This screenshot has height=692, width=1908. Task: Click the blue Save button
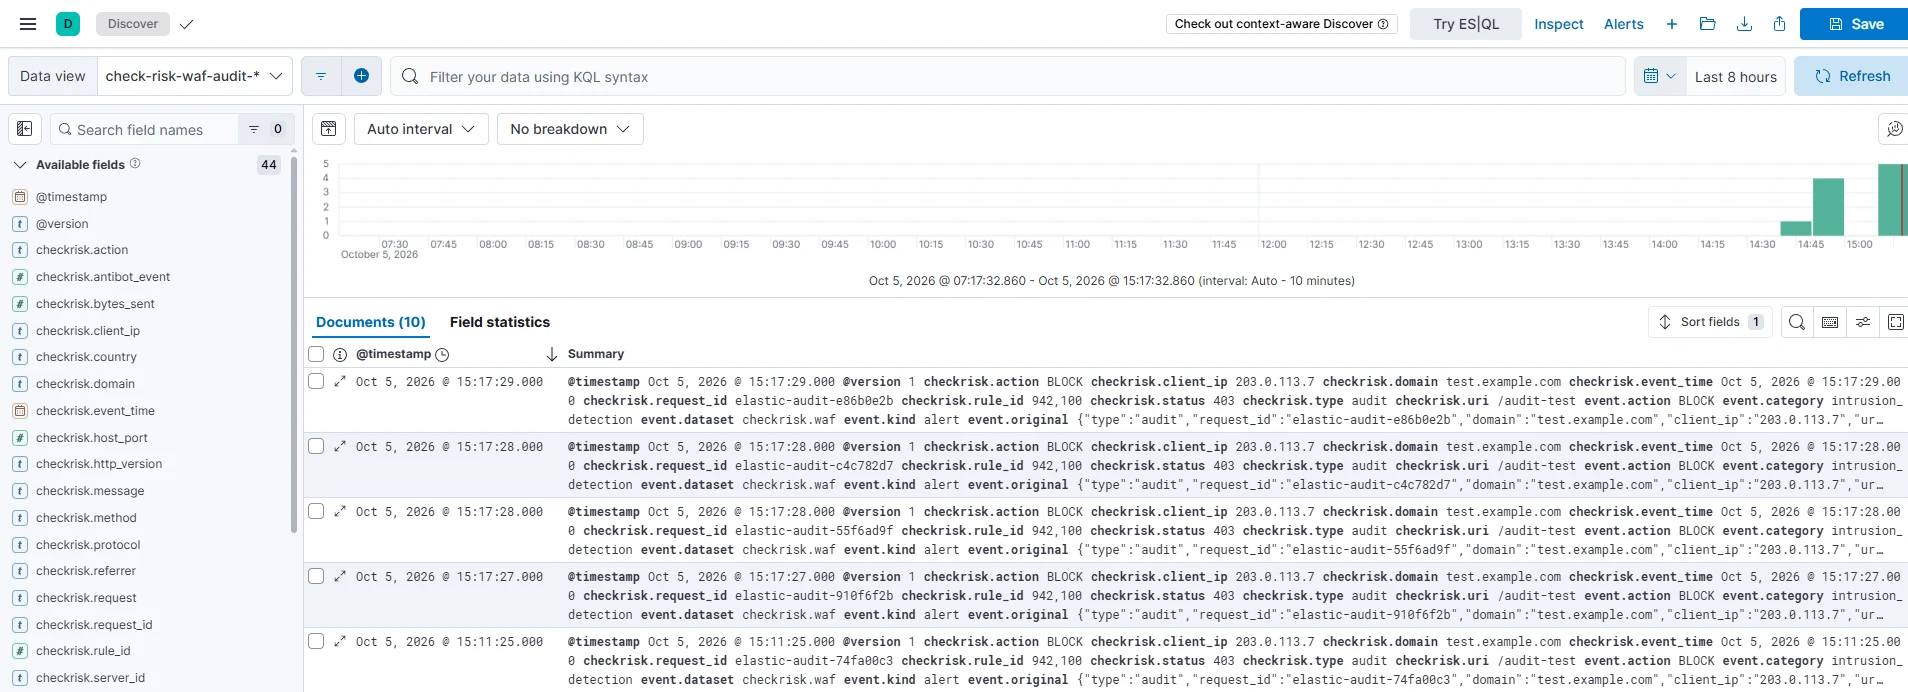tap(1856, 24)
